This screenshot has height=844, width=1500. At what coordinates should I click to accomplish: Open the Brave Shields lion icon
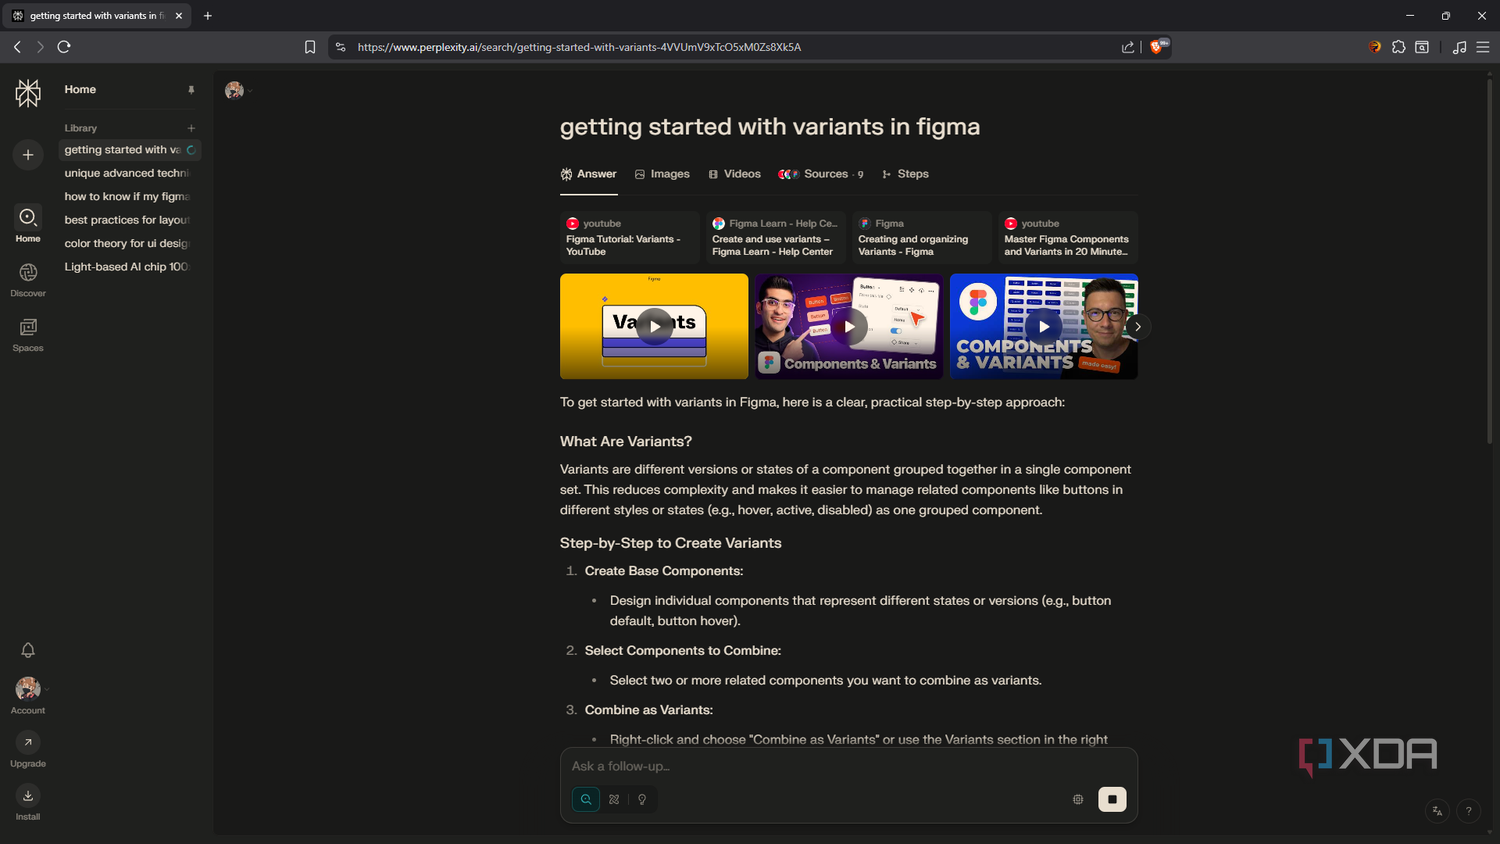coord(1158,47)
